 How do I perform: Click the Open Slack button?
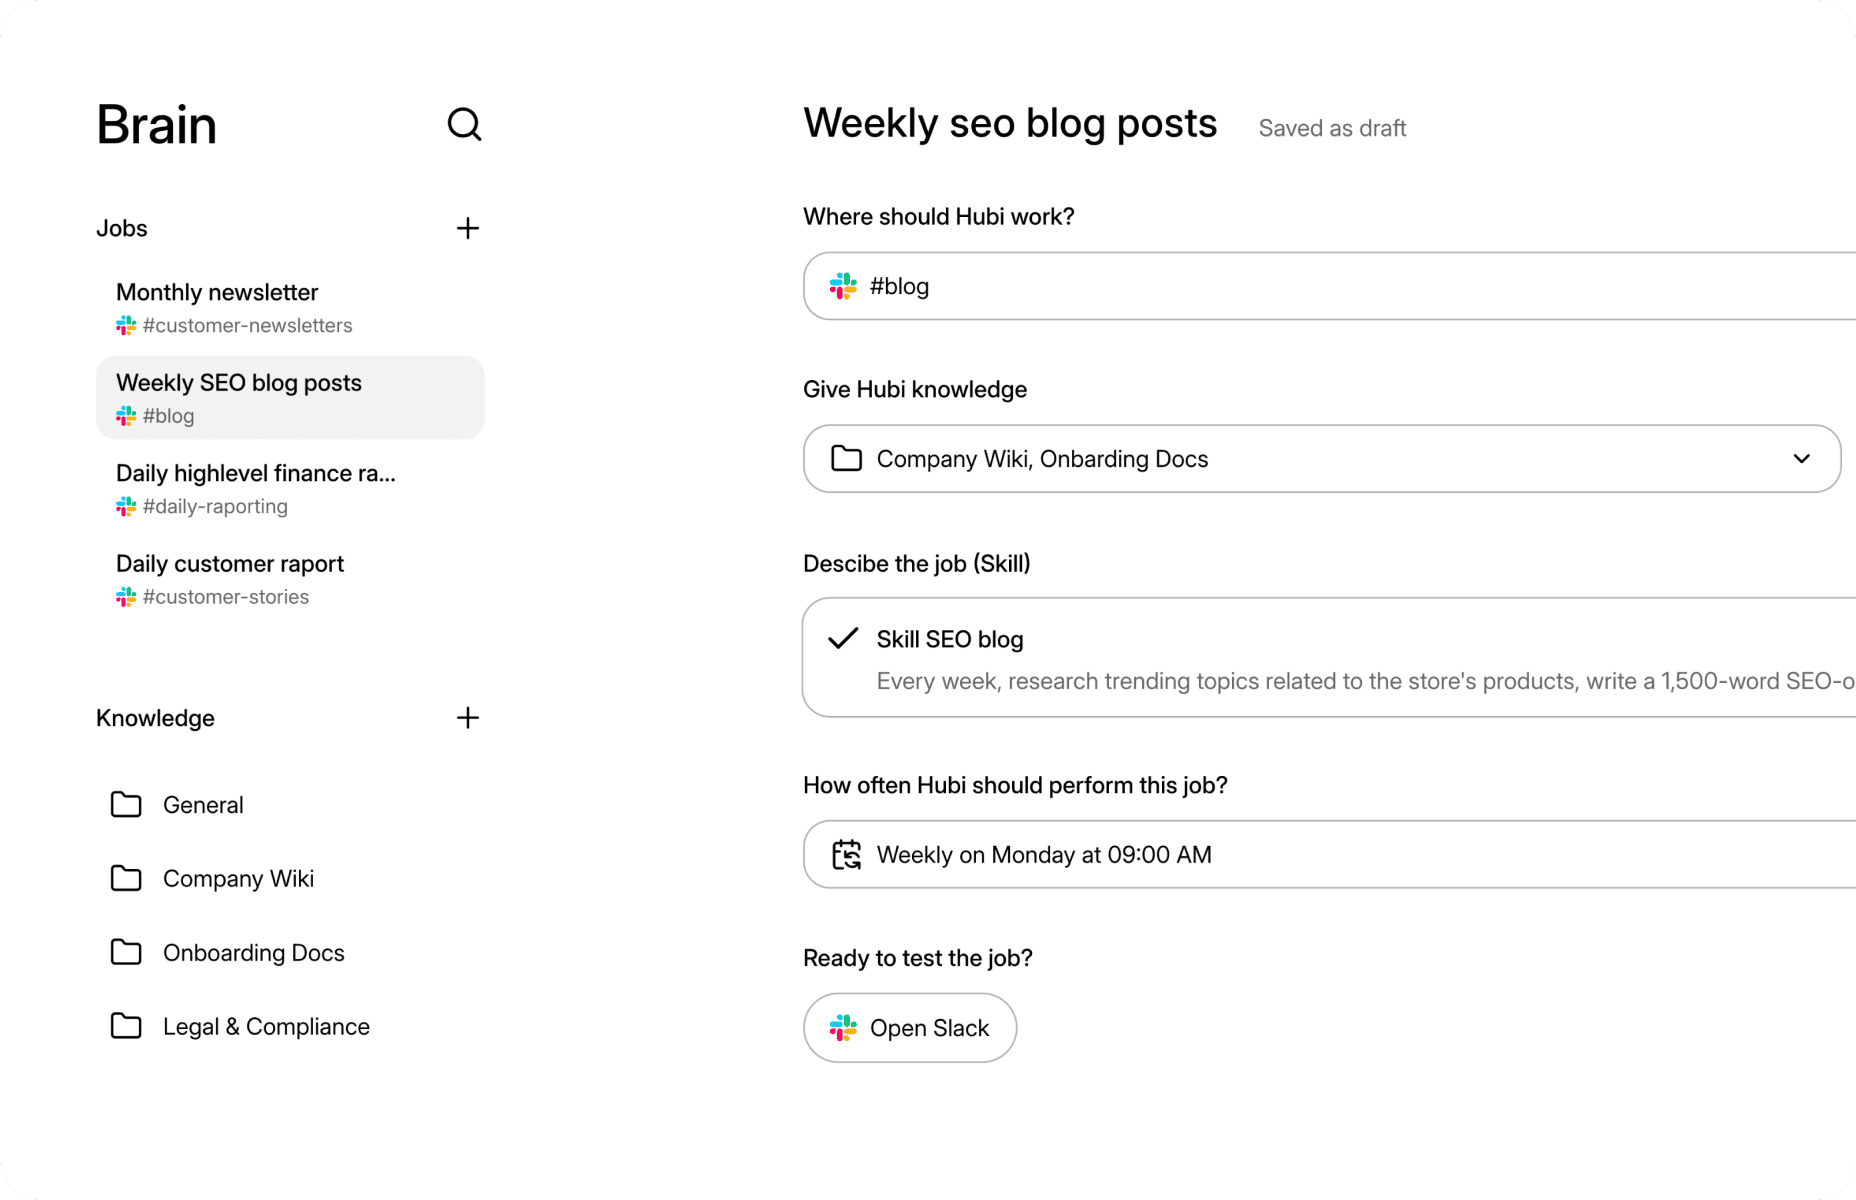pyautogui.click(x=910, y=1028)
